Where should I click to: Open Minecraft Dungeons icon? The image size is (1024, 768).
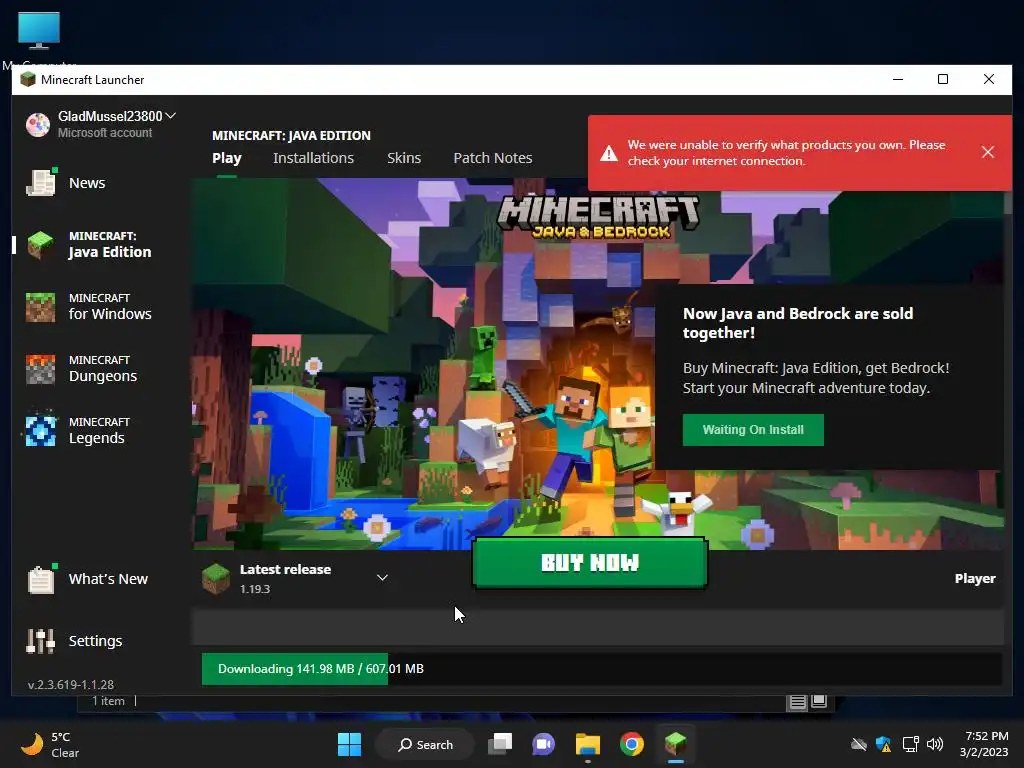pos(40,369)
